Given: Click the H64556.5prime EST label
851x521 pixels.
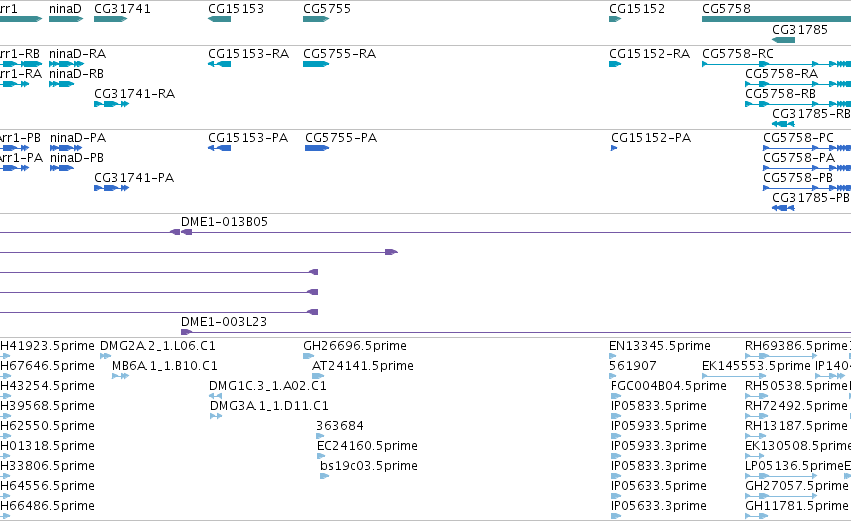Looking at the screenshot, I should point(48,486).
